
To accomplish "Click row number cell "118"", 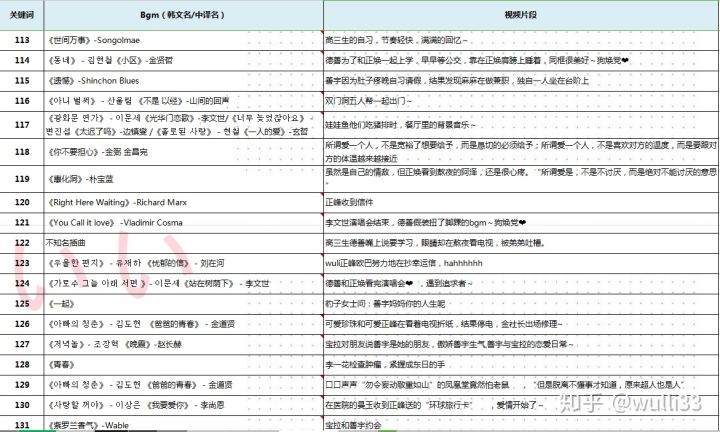I will coord(22,152).
